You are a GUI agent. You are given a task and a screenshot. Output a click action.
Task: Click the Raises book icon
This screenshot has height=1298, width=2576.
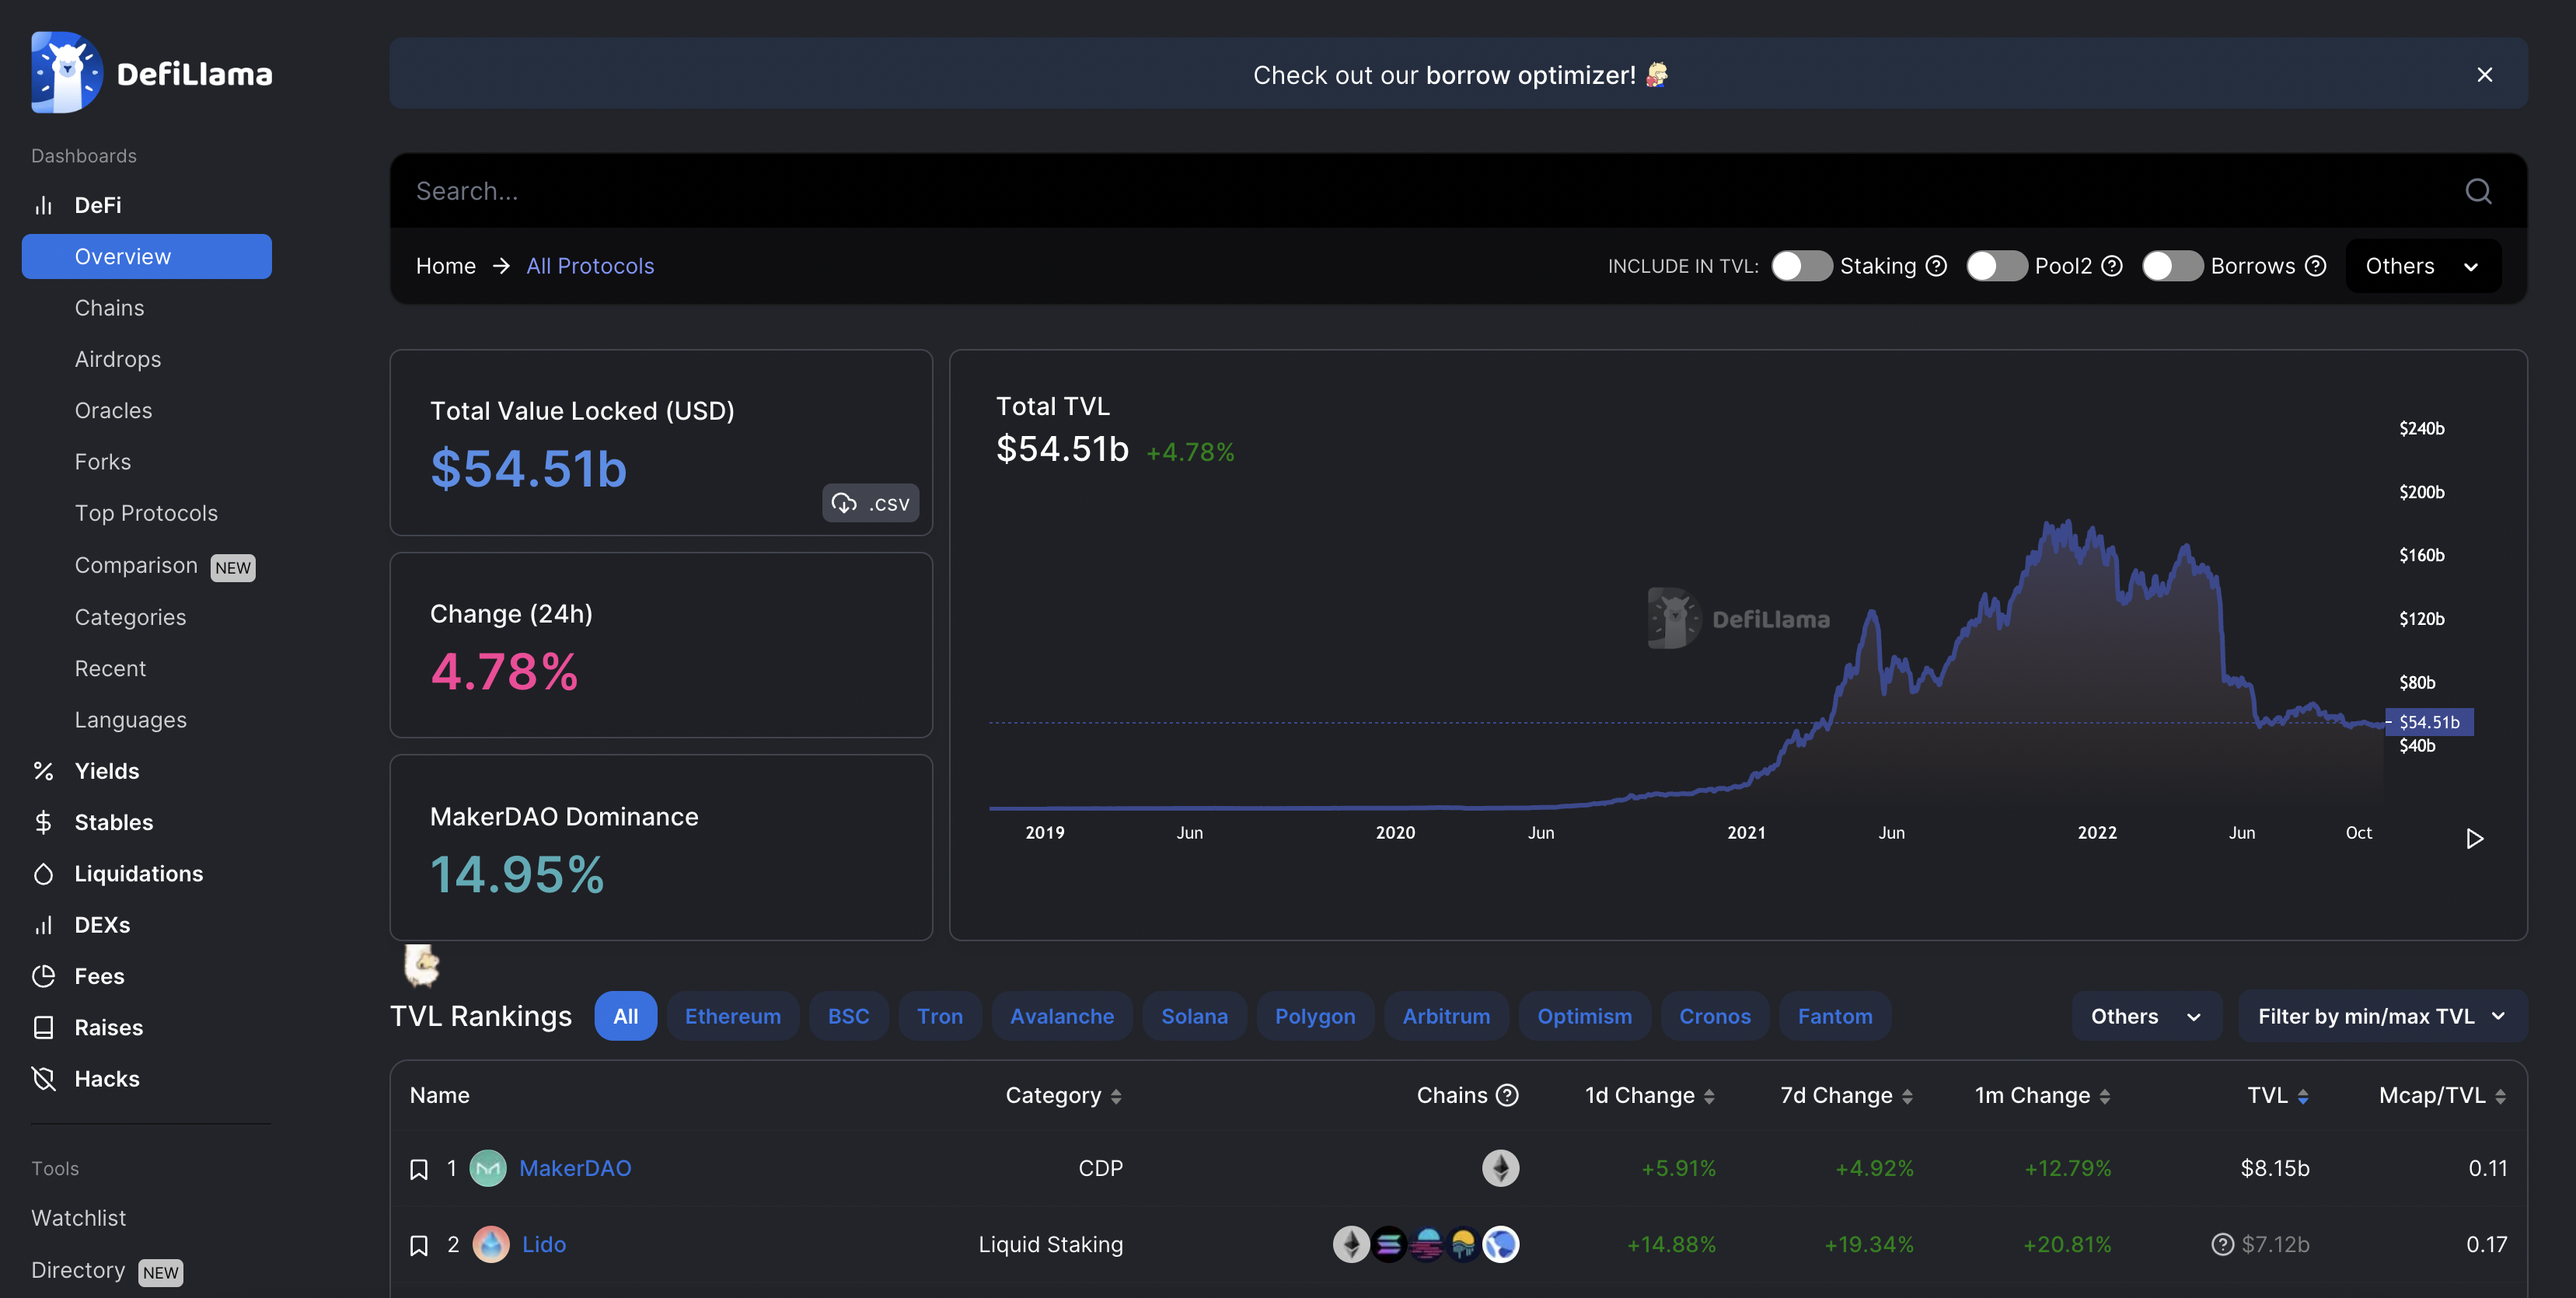[43, 1027]
